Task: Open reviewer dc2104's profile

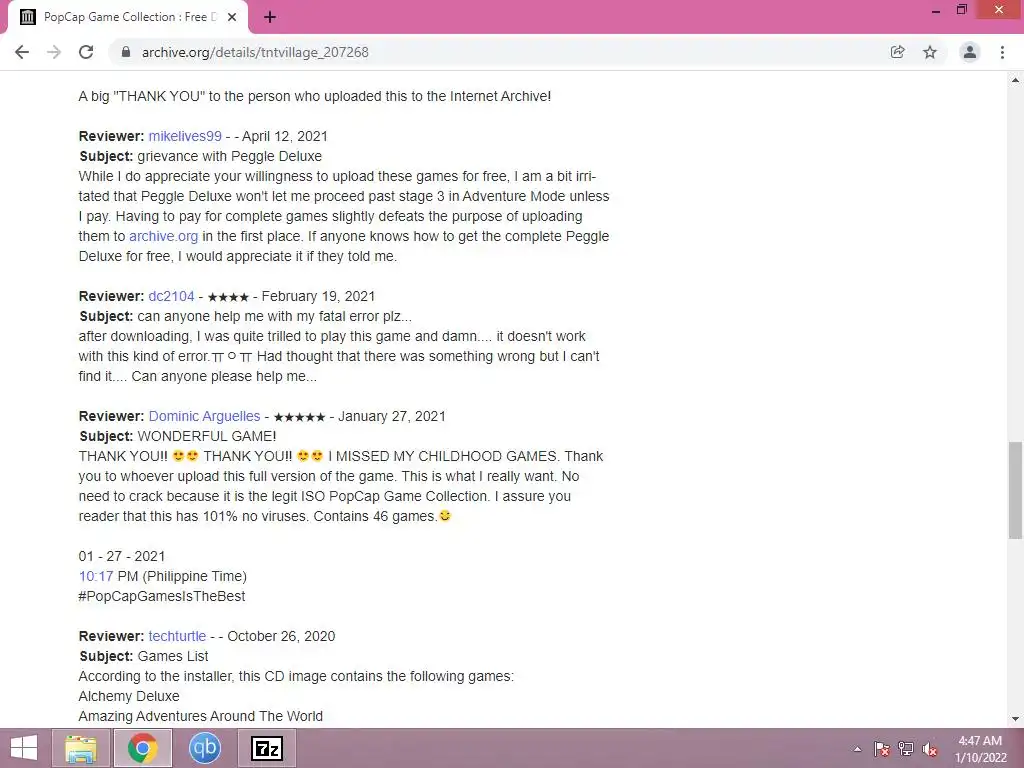Action: click(x=171, y=296)
